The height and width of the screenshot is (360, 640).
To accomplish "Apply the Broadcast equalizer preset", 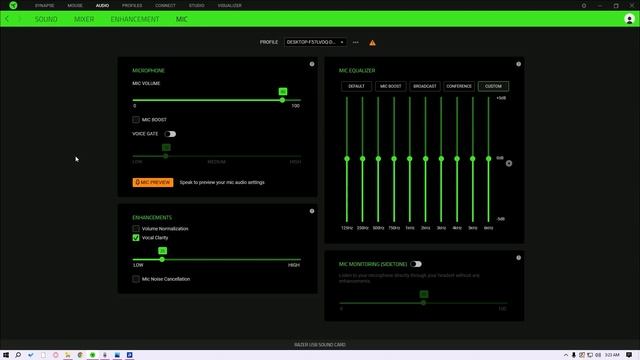I will tap(425, 86).
